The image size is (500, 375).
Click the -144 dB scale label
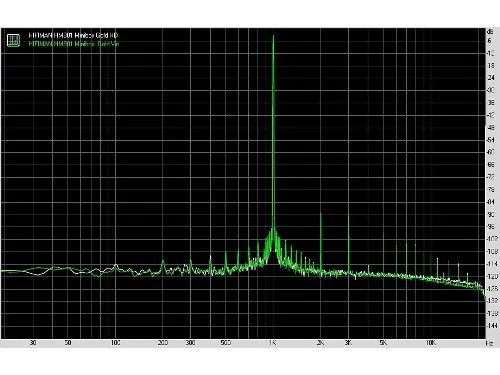492,325
